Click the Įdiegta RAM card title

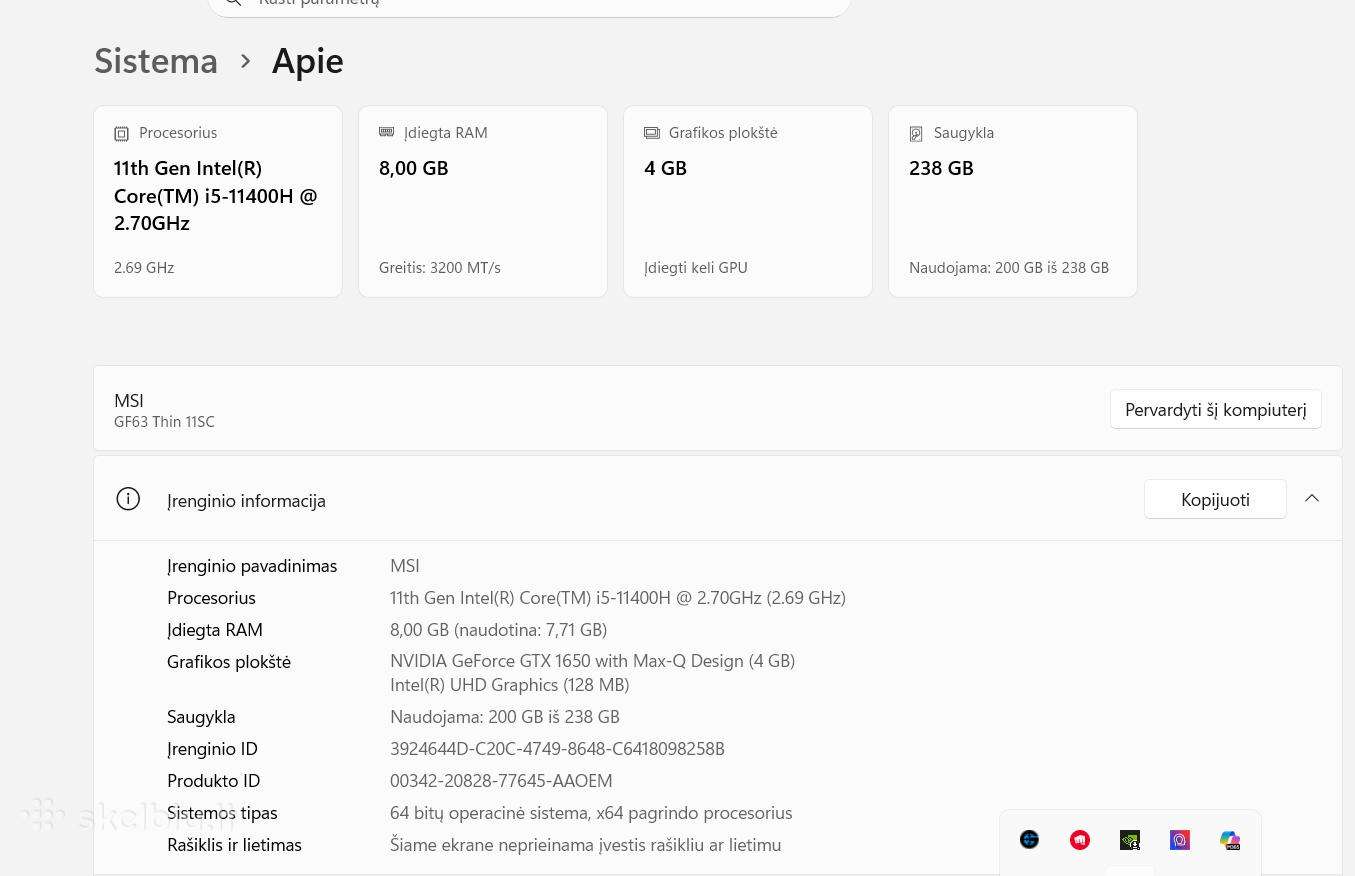[446, 132]
